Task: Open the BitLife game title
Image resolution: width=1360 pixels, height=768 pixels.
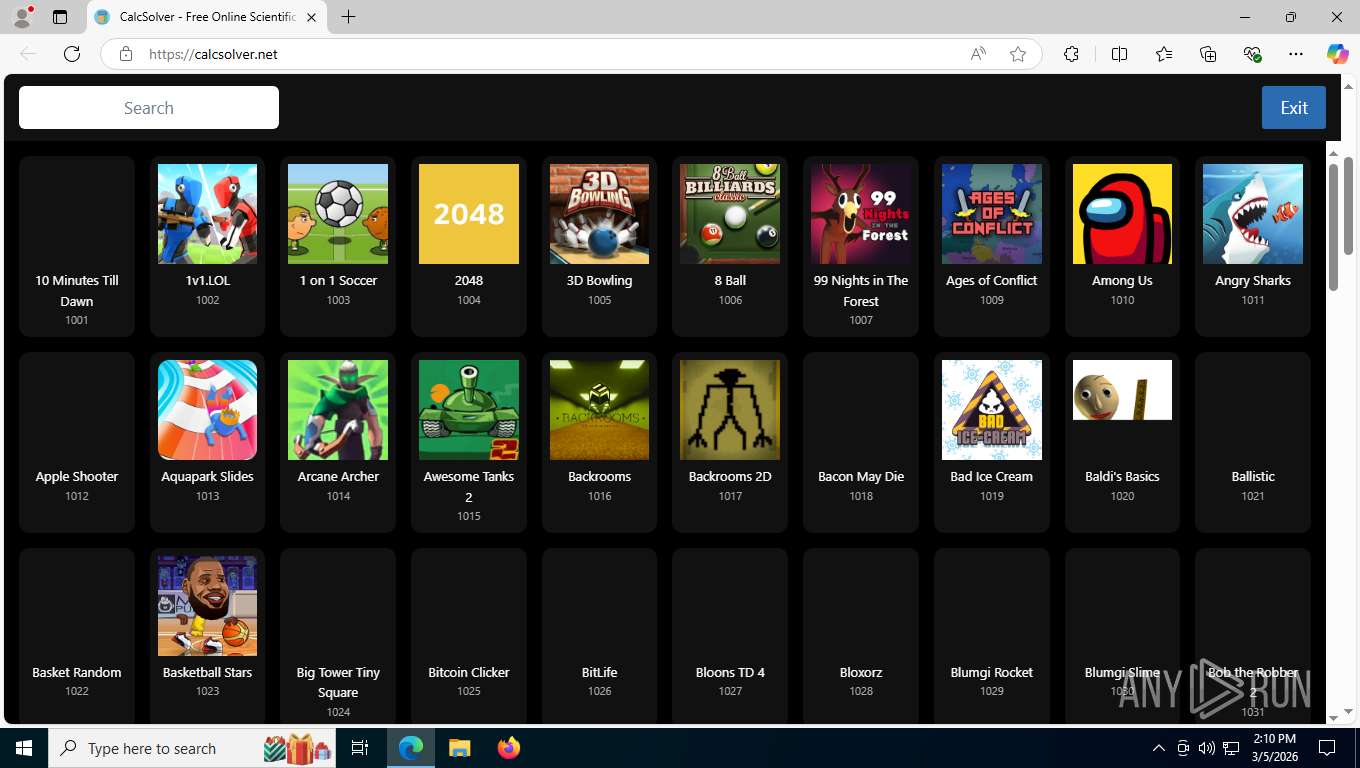Action: click(x=599, y=673)
